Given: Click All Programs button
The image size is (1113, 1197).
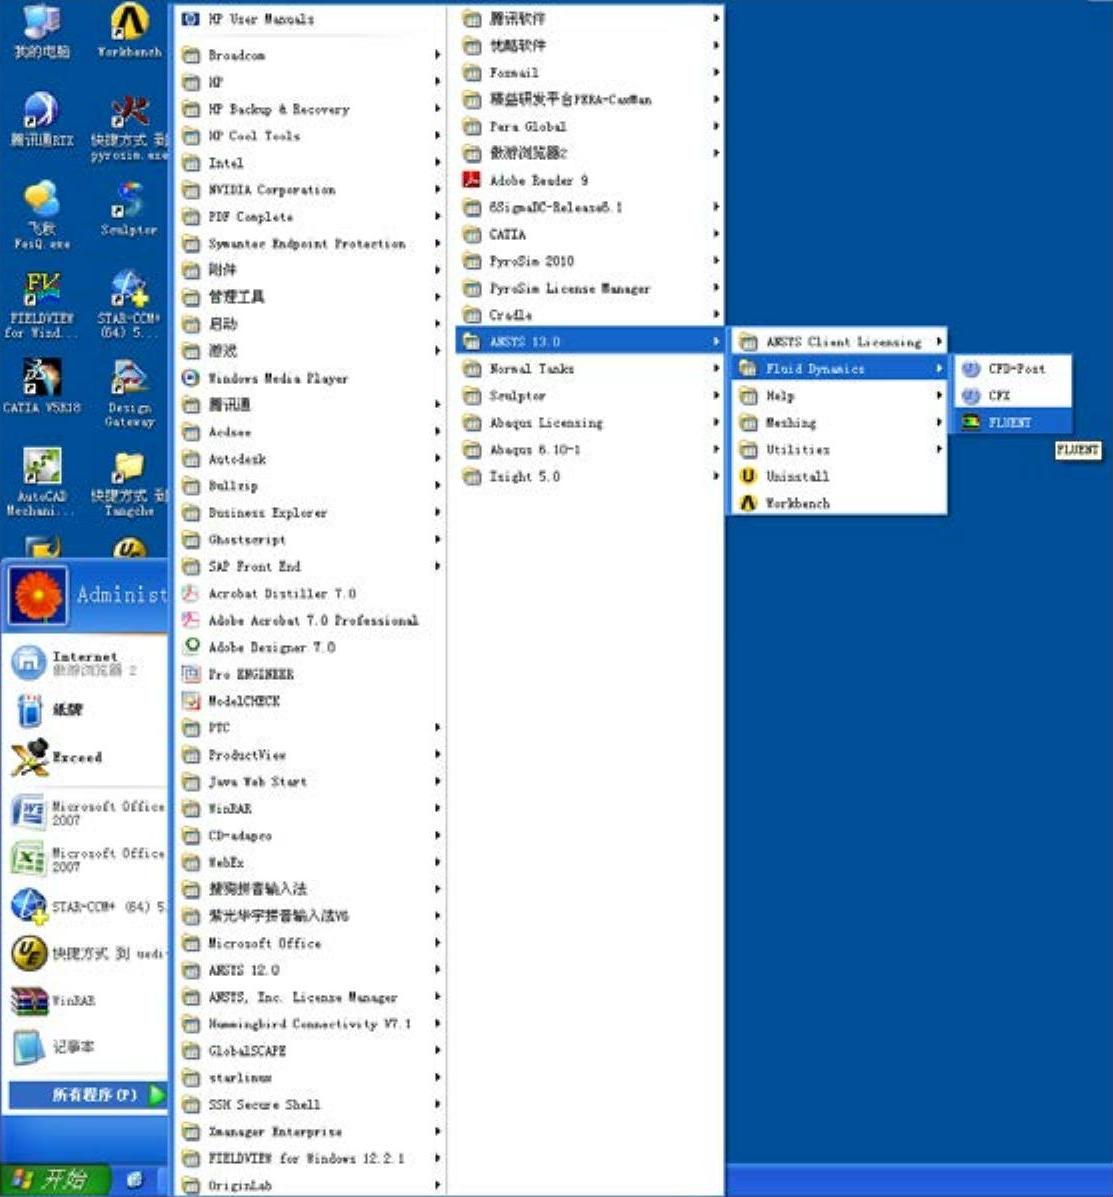Looking at the screenshot, I should click(x=87, y=1095).
